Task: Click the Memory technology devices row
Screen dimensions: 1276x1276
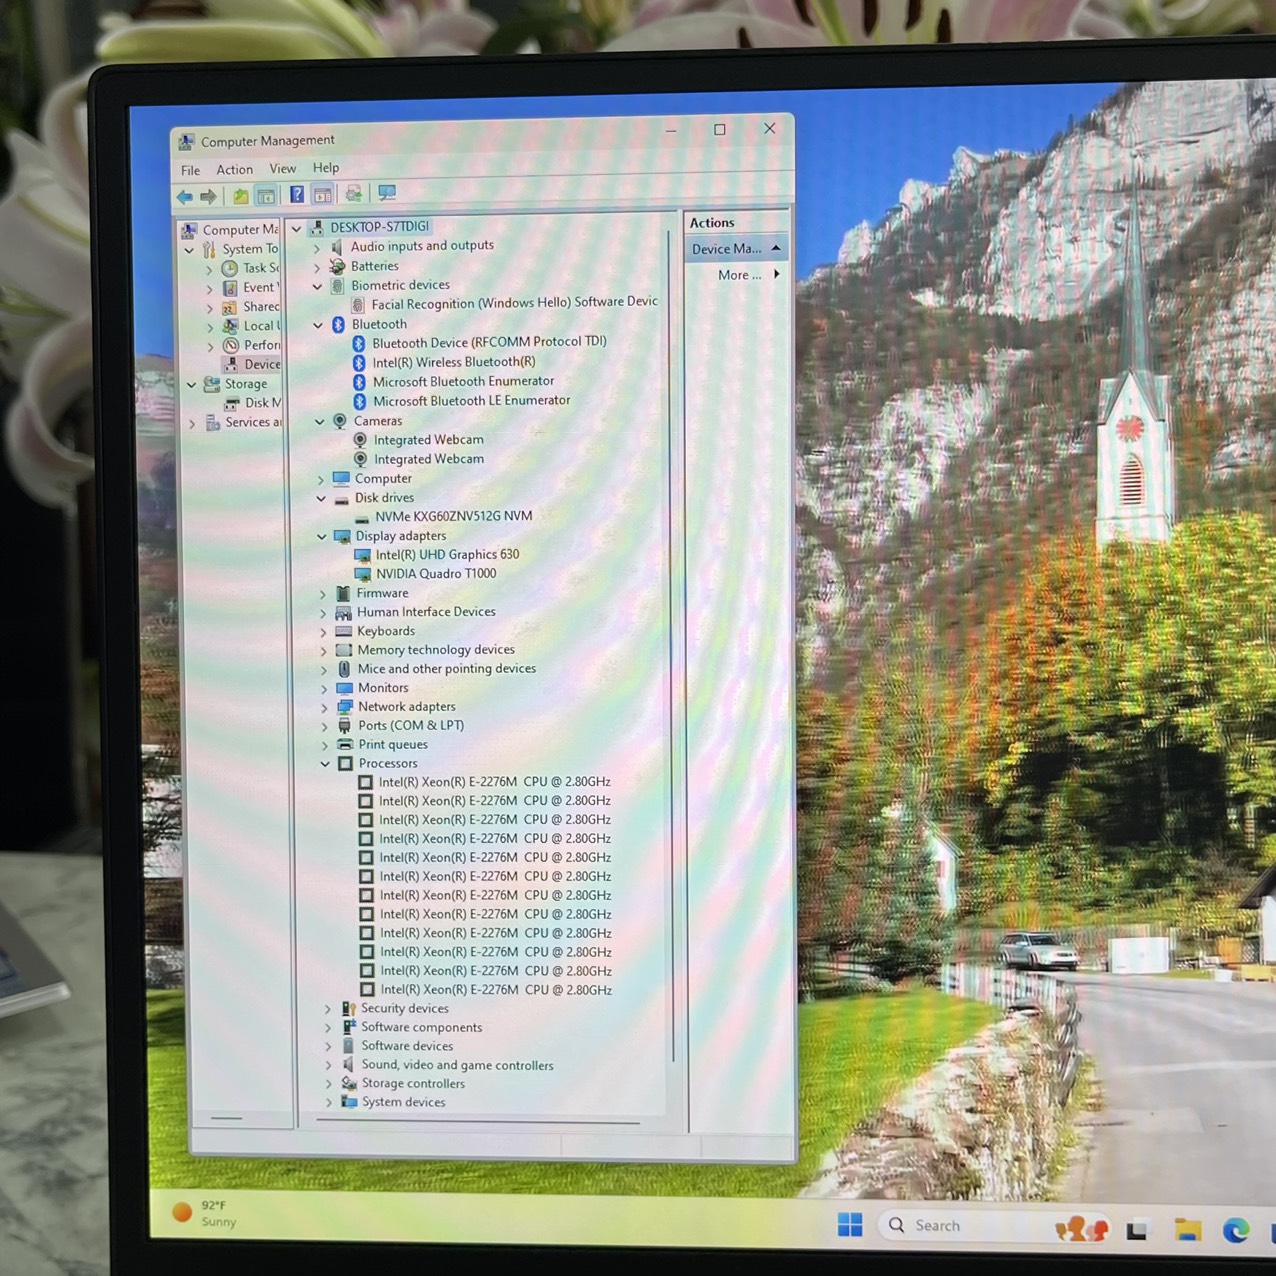Action: pos(436,650)
